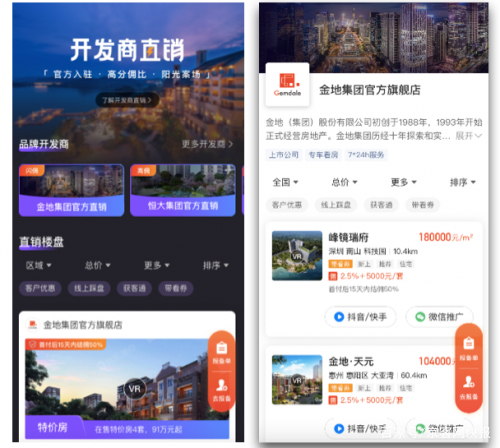Open the VR badge on 特价房 image

point(135,389)
